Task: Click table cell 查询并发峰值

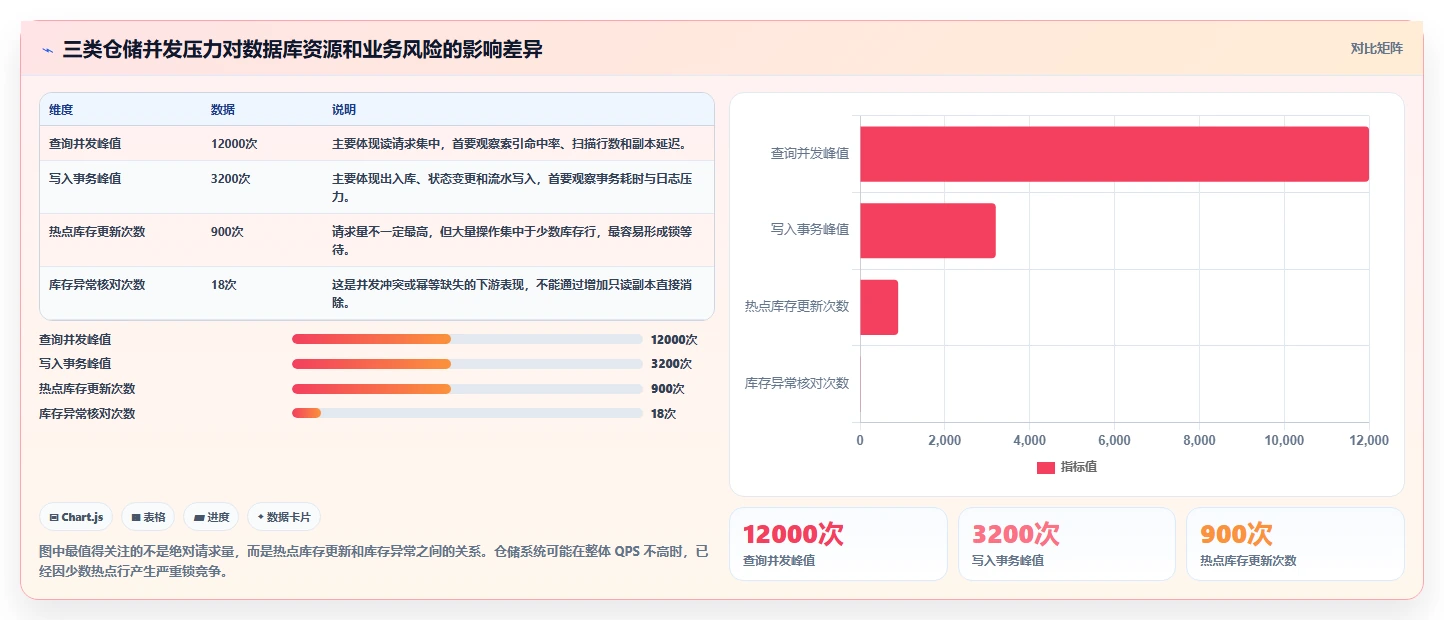Action: (x=86, y=144)
